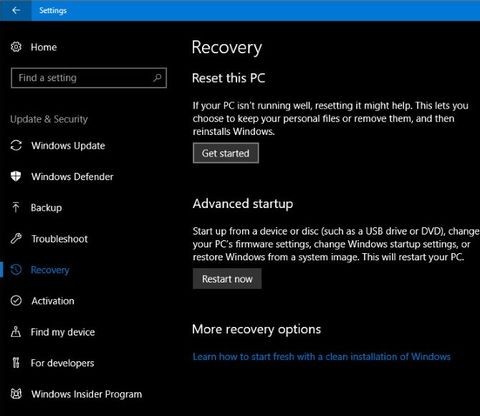Click the search magnifier icon

coord(157,78)
